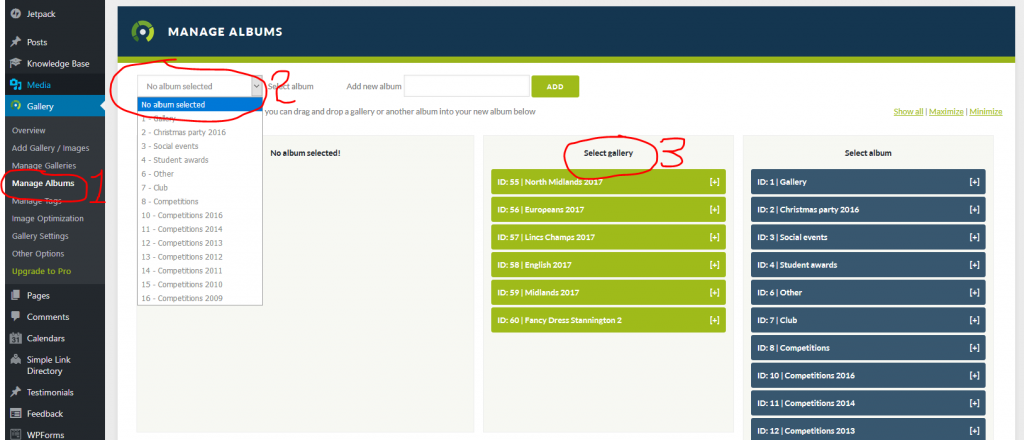Choose '3 - Social events' from dropdown
1024x440 pixels.
[200, 146]
